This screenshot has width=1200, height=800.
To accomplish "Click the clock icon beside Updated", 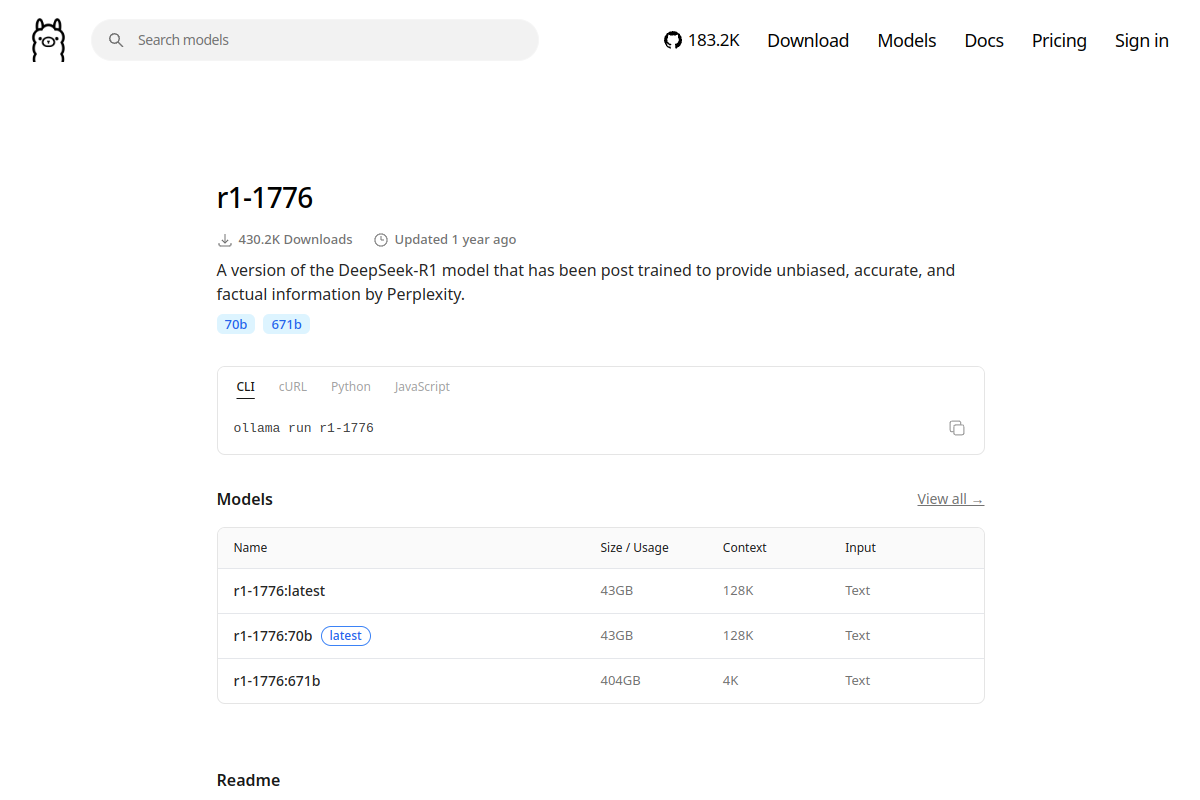I will pyautogui.click(x=381, y=240).
